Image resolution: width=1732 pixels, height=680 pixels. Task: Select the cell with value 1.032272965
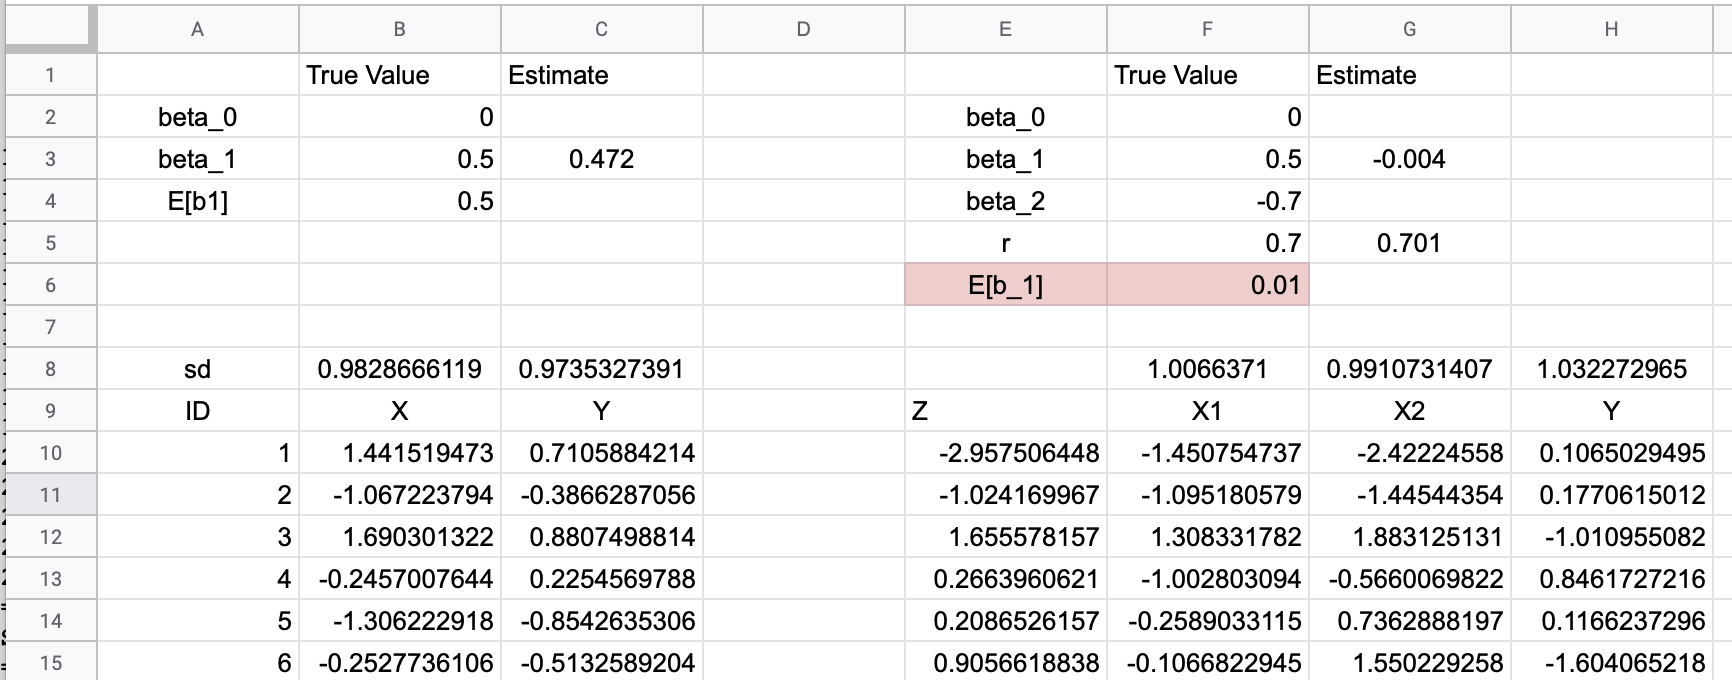coord(1610,369)
